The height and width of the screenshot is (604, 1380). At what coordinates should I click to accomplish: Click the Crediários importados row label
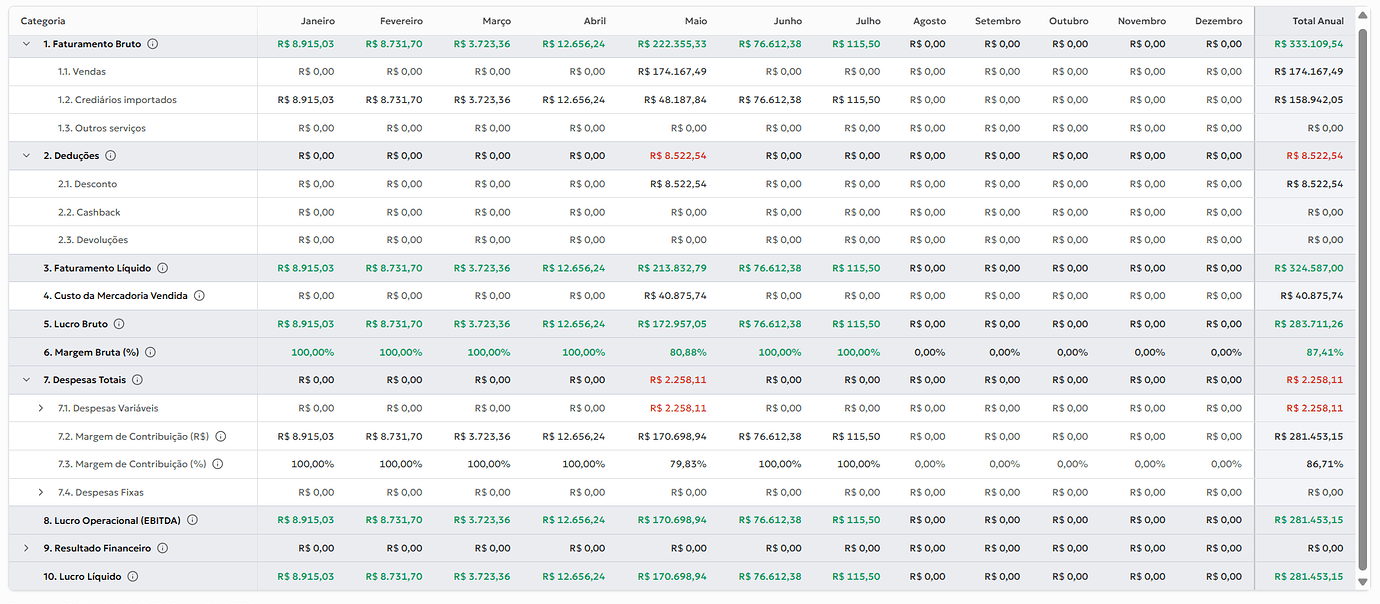tap(117, 100)
